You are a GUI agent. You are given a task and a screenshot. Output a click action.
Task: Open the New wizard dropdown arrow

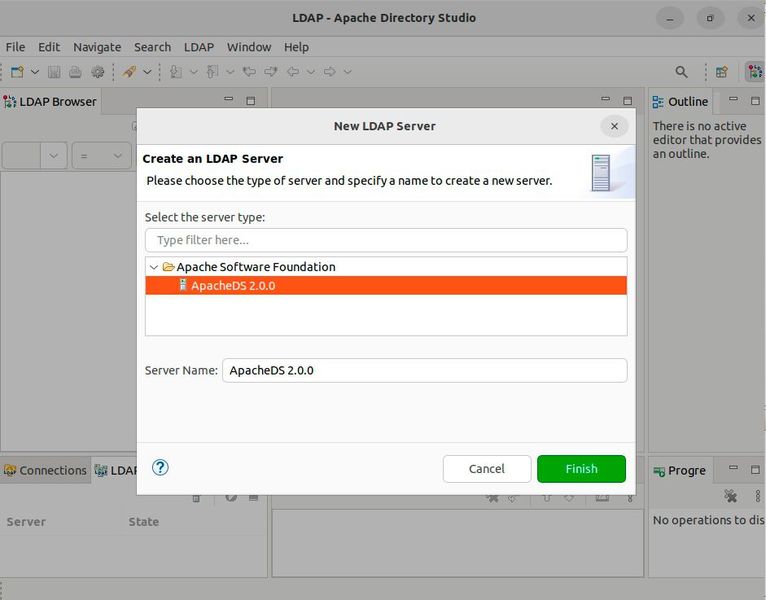(x=35, y=72)
